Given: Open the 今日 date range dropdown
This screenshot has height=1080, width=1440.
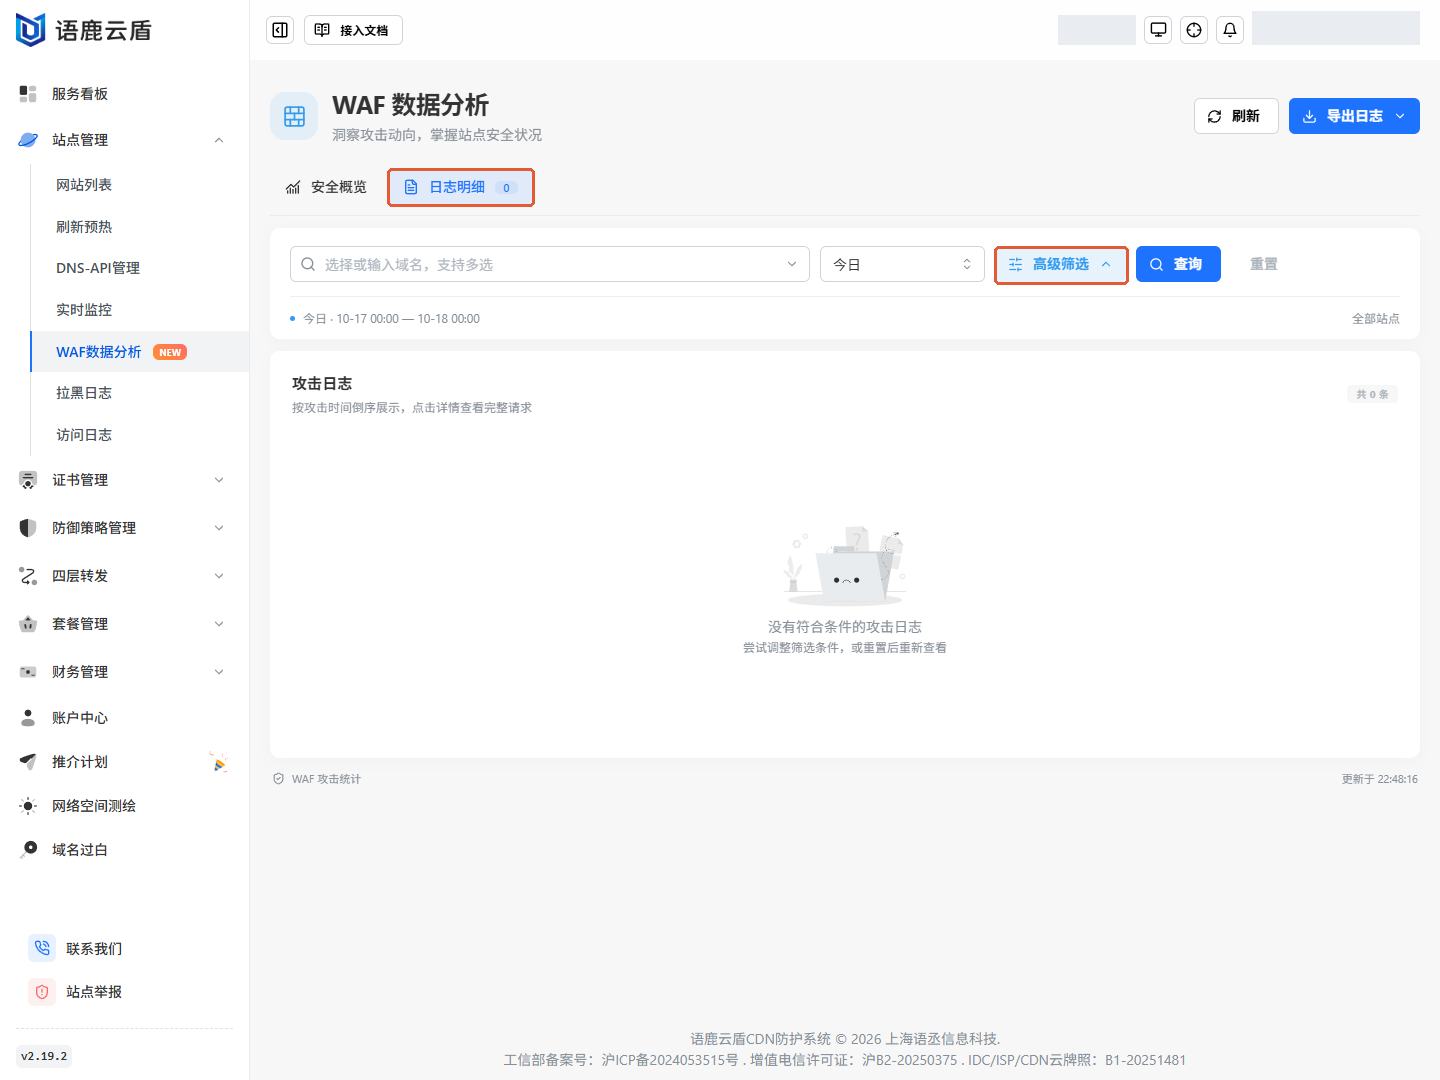Looking at the screenshot, I should 902,264.
